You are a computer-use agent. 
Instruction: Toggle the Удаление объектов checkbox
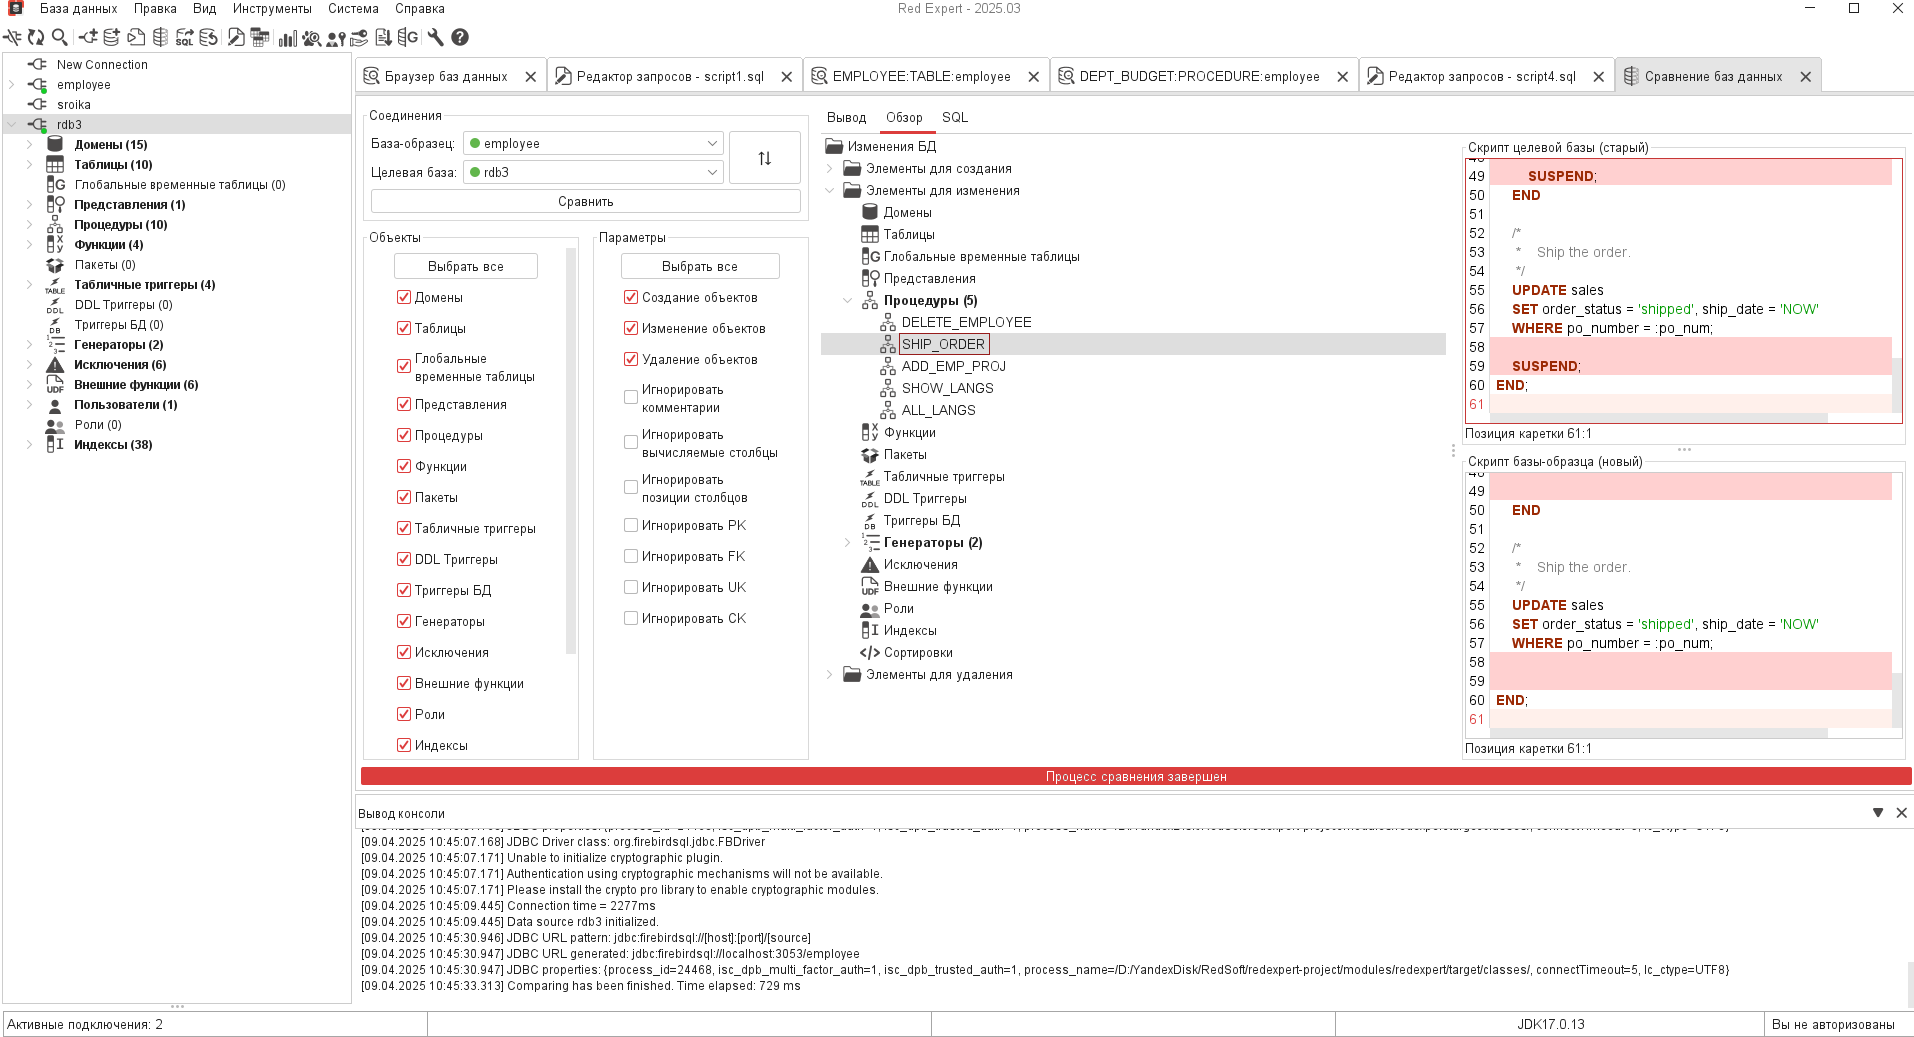click(631, 359)
